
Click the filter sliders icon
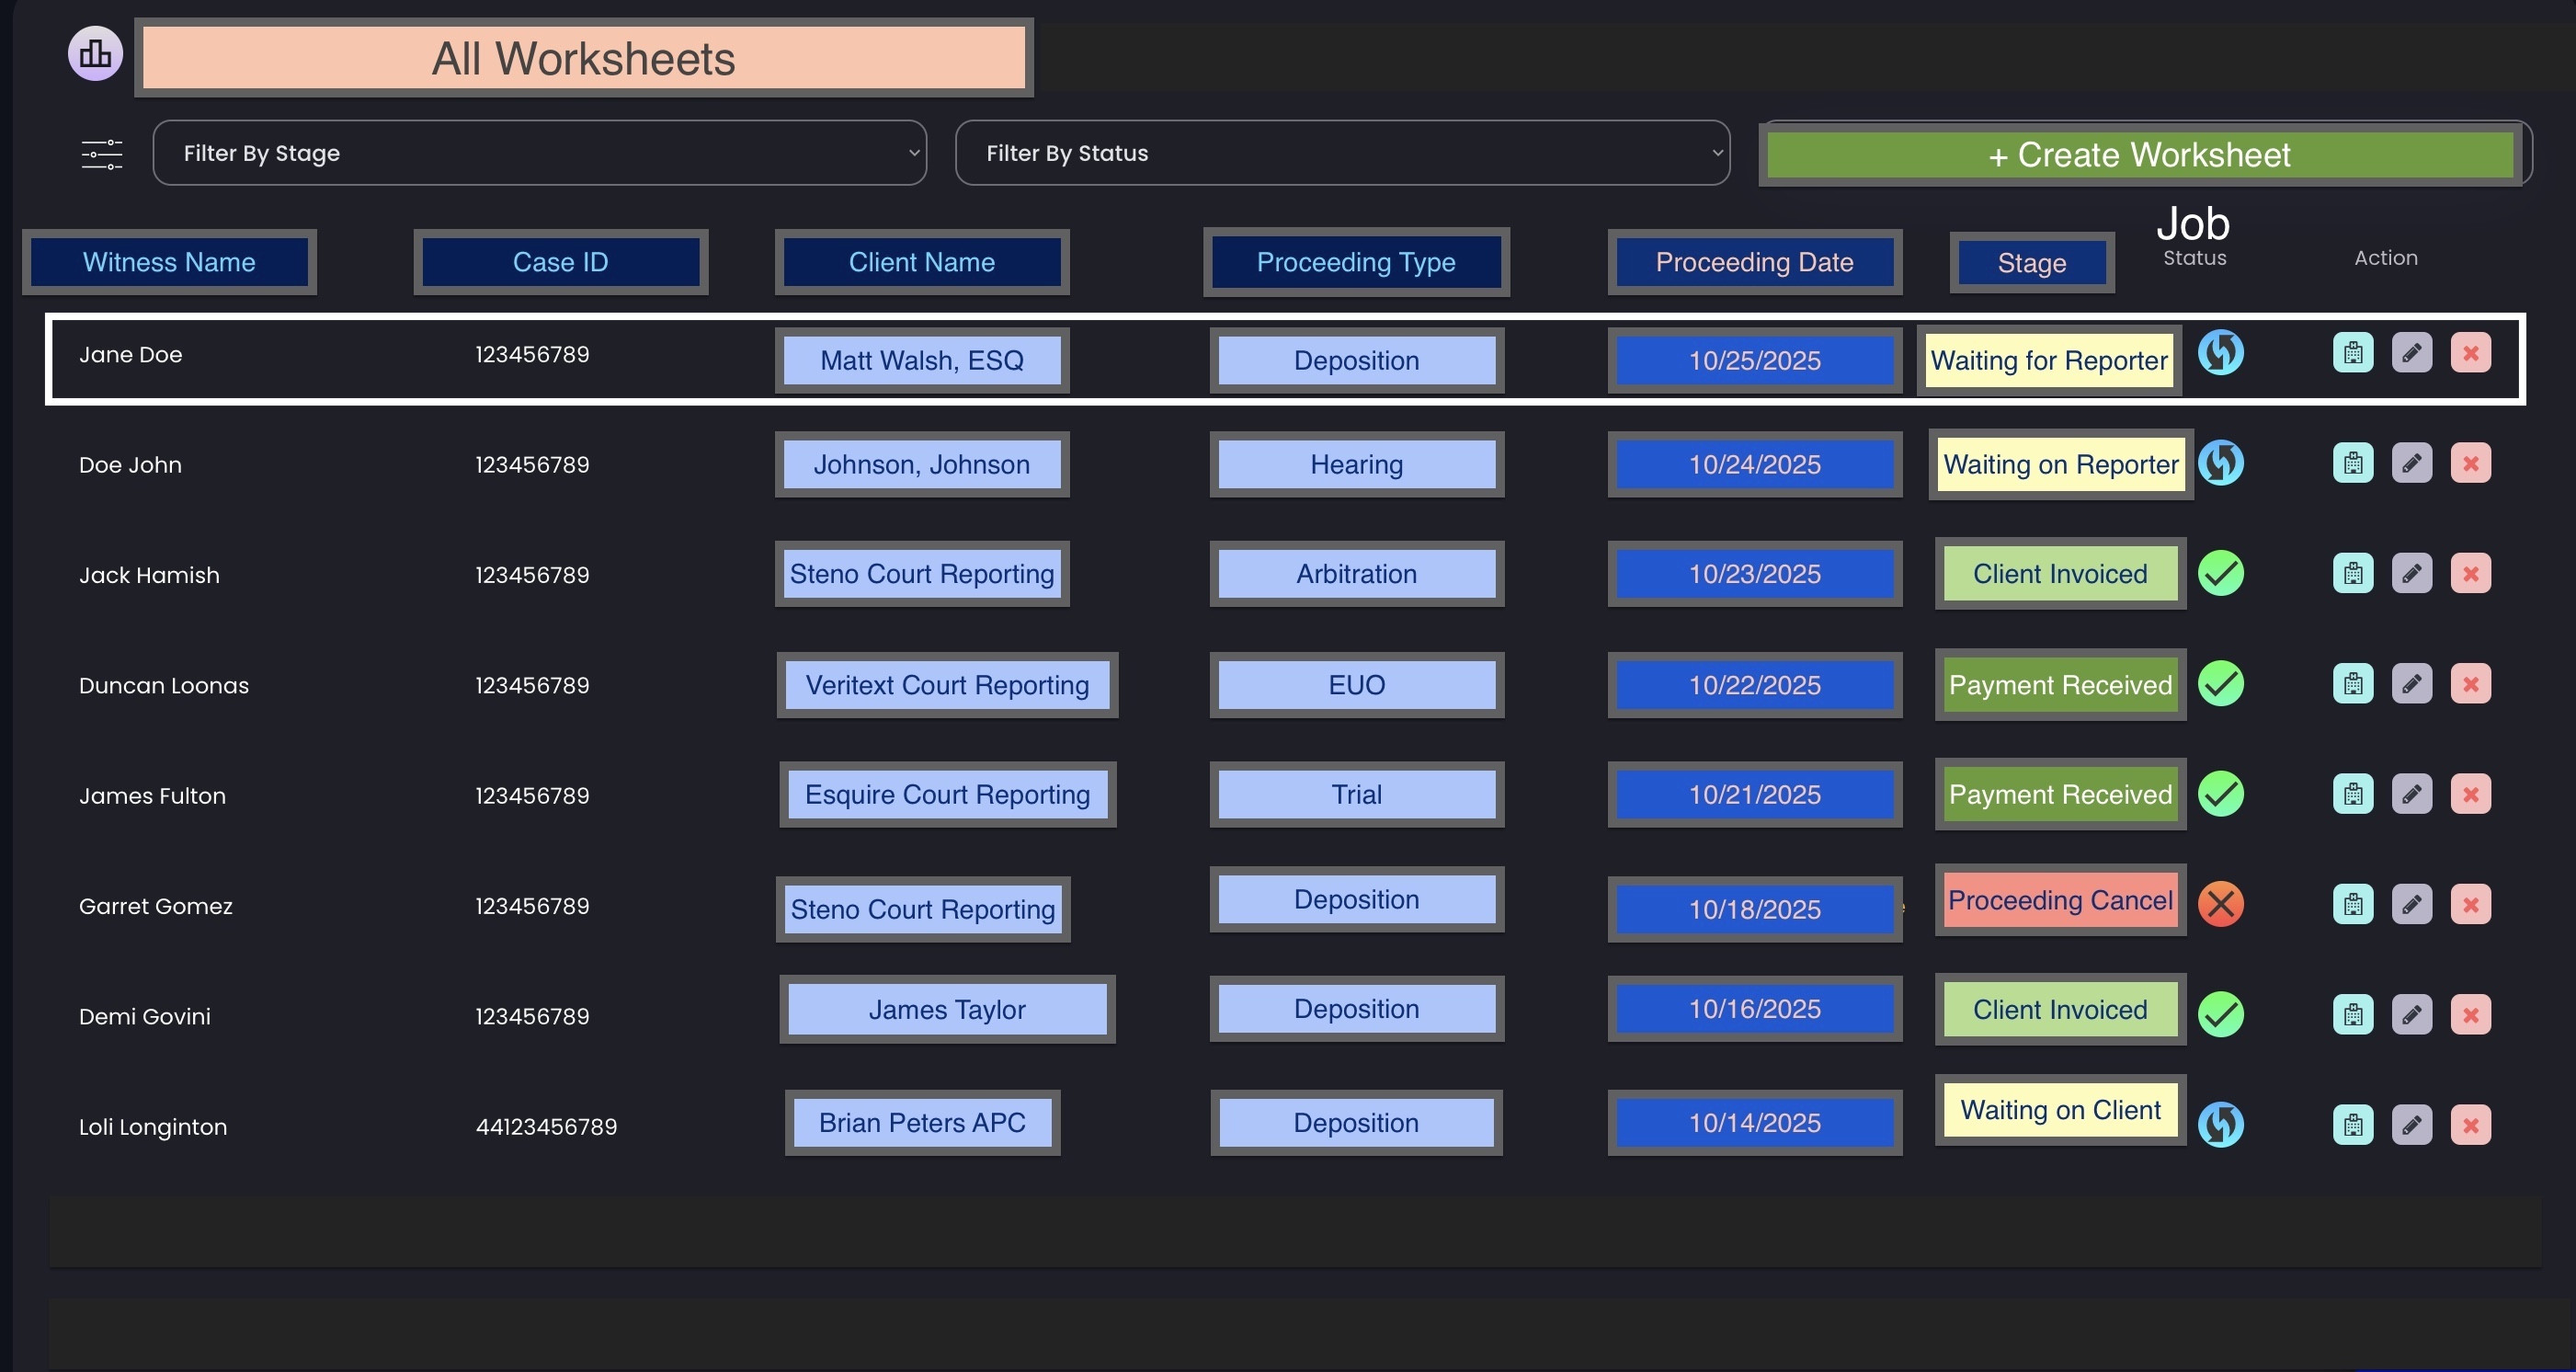102,154
